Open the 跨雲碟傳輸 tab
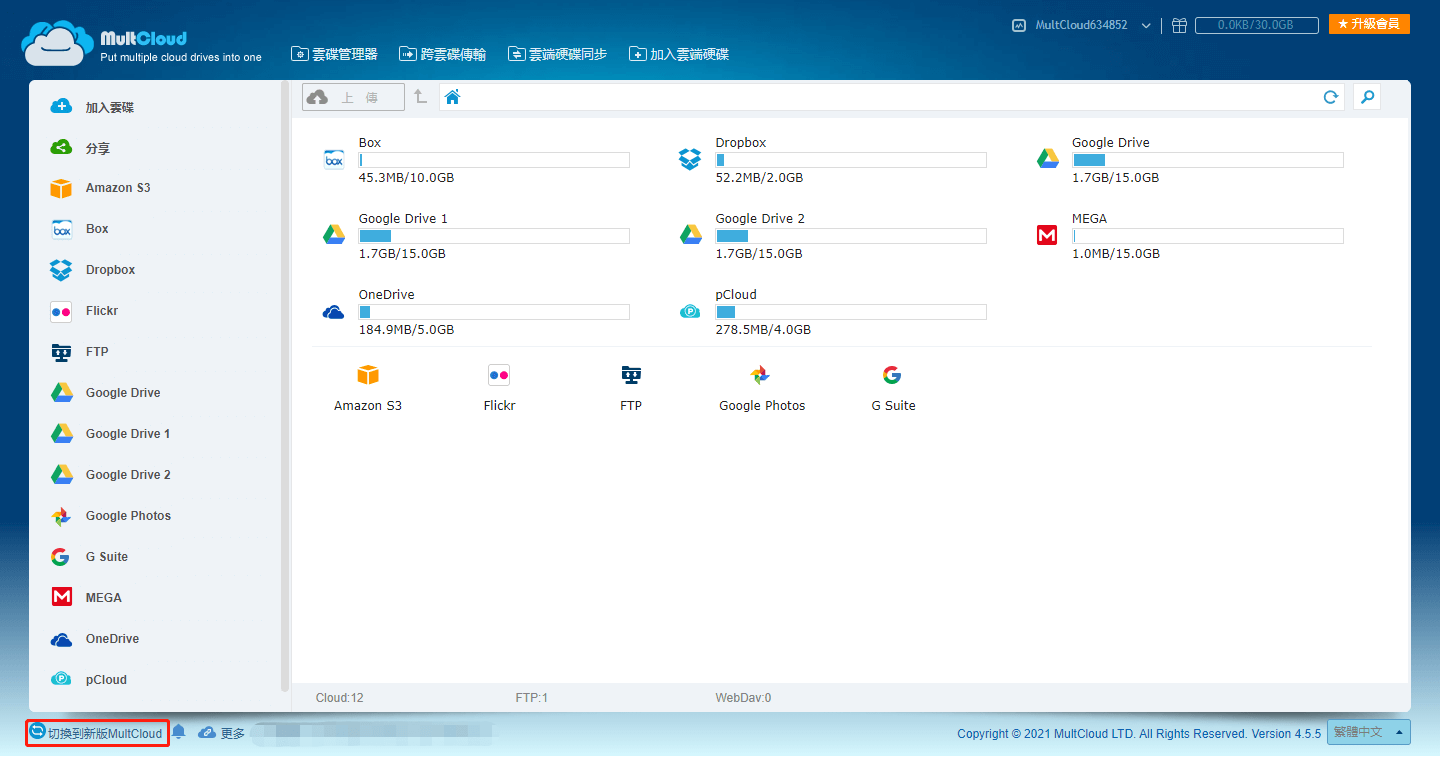Viewport: 1440px width, 757px height. [442, 54]
